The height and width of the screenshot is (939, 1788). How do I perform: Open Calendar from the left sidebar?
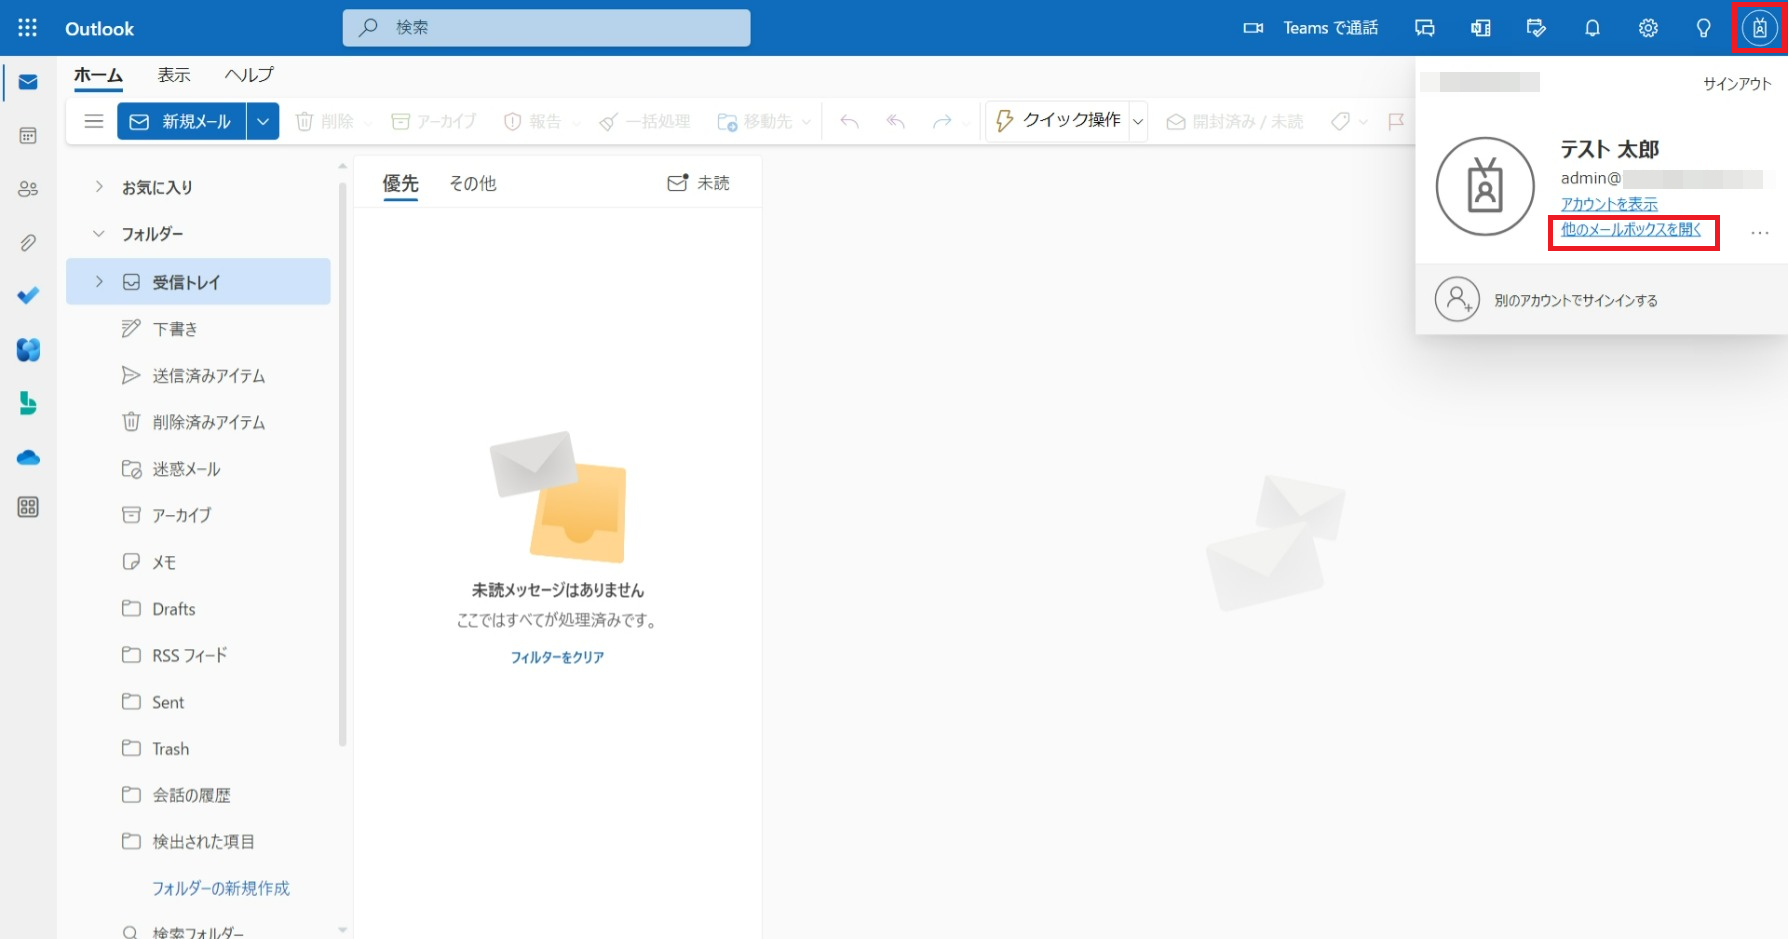tap(28, 135)
